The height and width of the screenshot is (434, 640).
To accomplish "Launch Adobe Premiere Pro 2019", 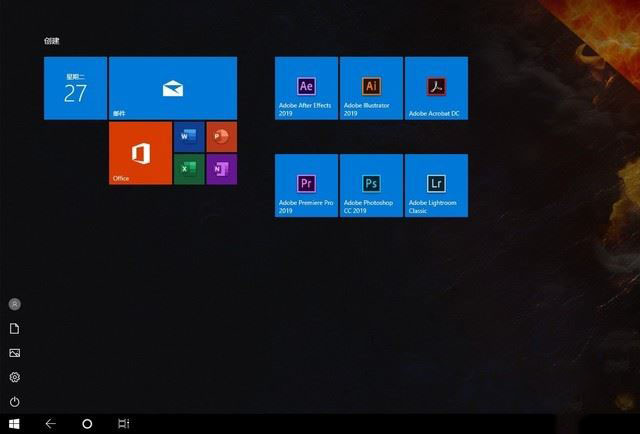I will (307, 186).
